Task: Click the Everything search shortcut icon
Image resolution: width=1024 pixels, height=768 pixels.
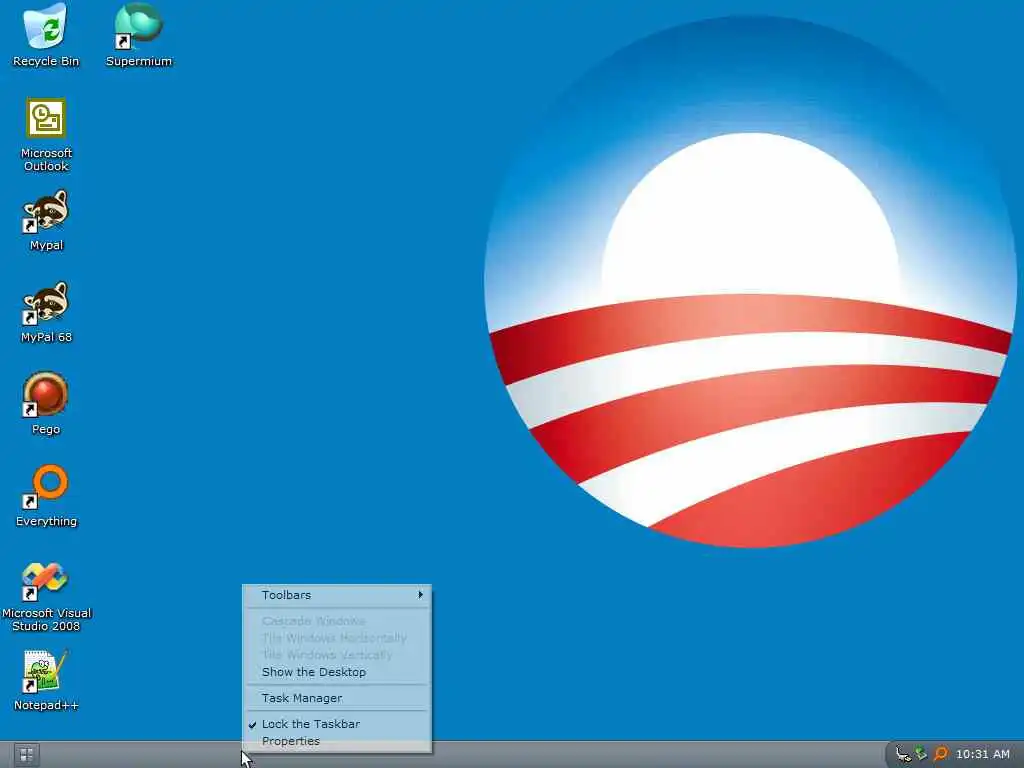Action: click(46, 496)
